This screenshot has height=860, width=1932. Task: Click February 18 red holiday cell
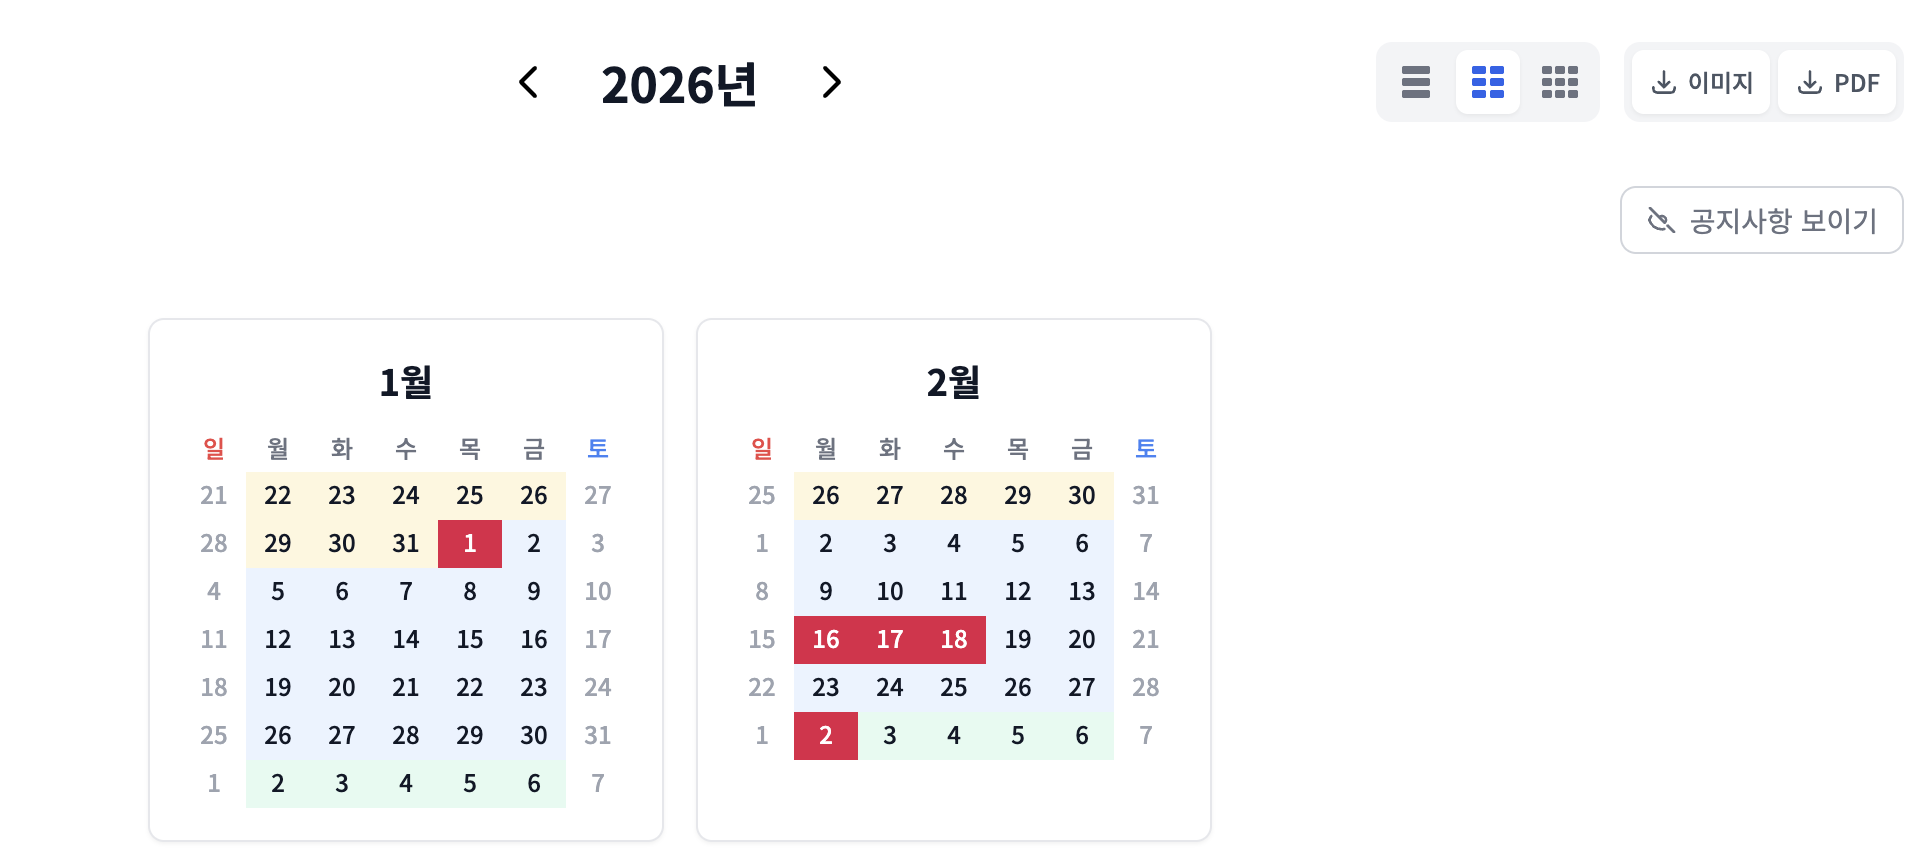[x=954, y=639]
